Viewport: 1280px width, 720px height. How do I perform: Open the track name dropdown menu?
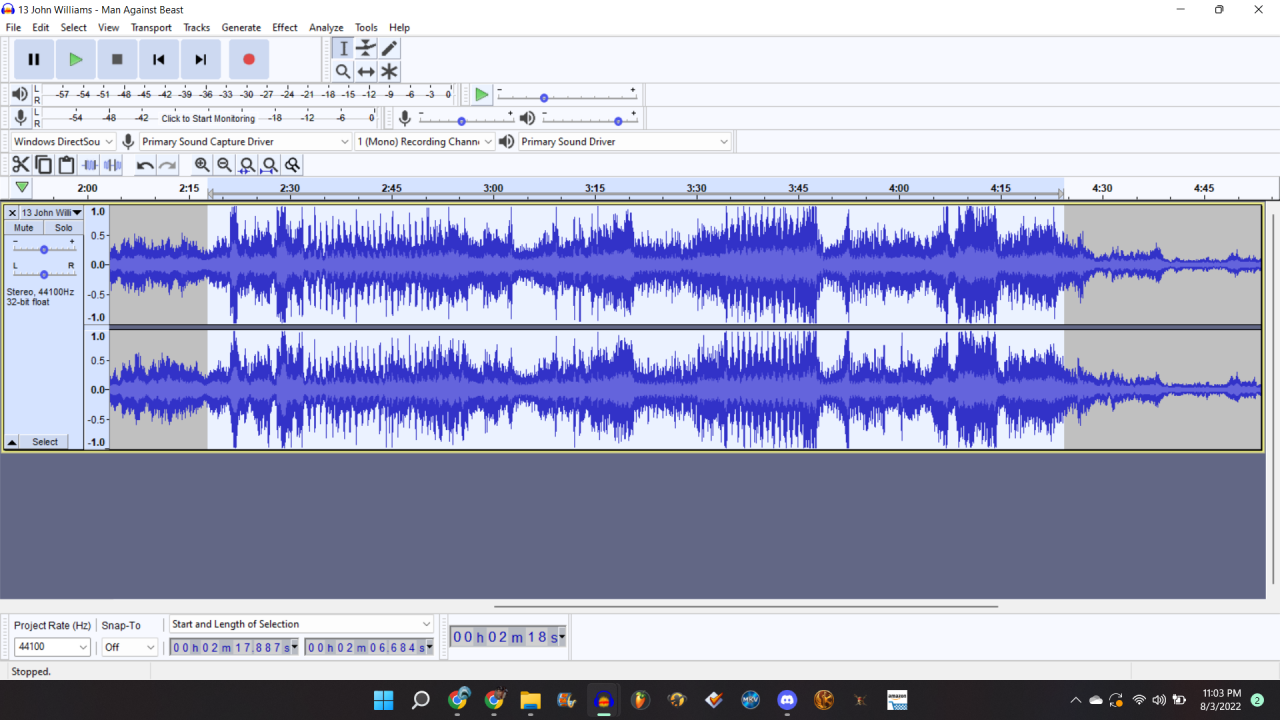coord(52,212)
